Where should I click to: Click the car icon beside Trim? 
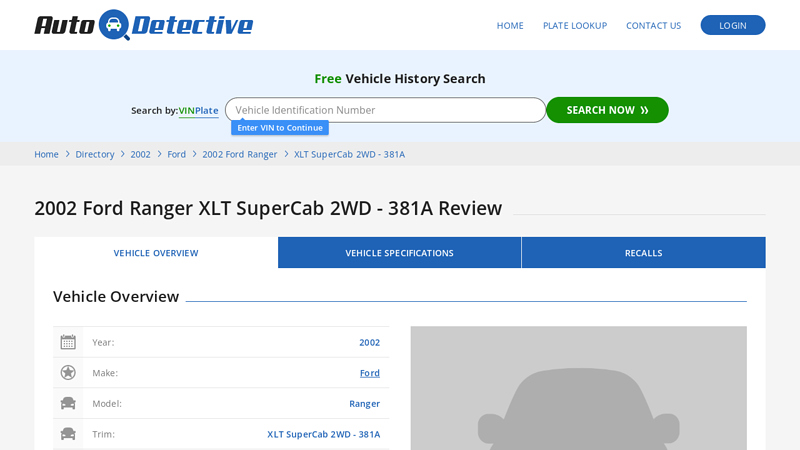(x=68, y=434)
